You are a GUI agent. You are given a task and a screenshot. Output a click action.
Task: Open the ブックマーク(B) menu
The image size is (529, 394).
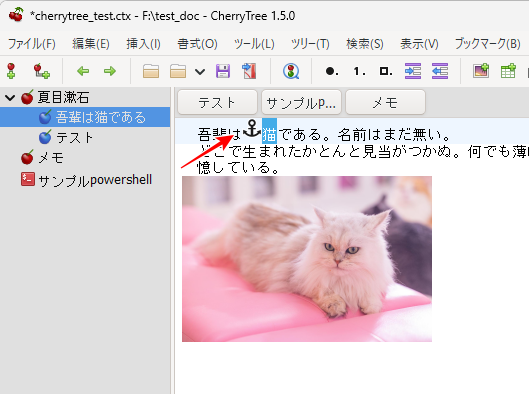tap(488, 44)
